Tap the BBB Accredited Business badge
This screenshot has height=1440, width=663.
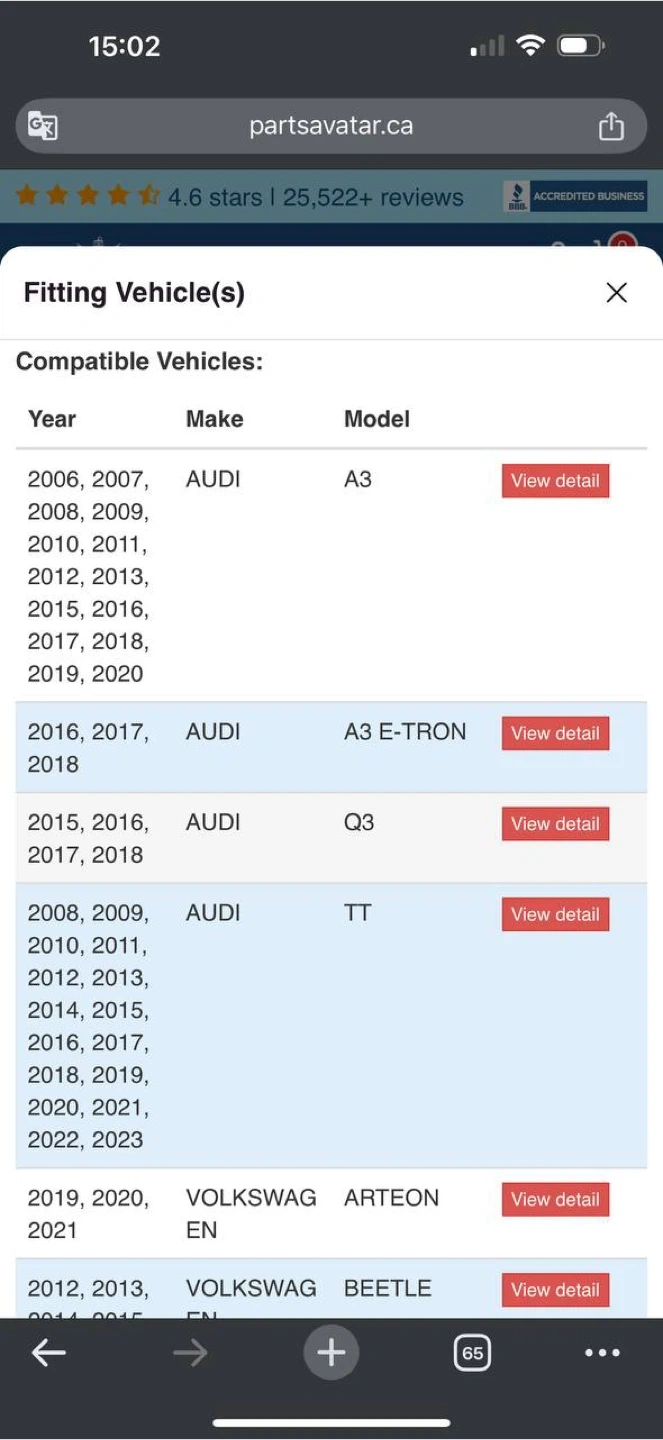point(575,196)
